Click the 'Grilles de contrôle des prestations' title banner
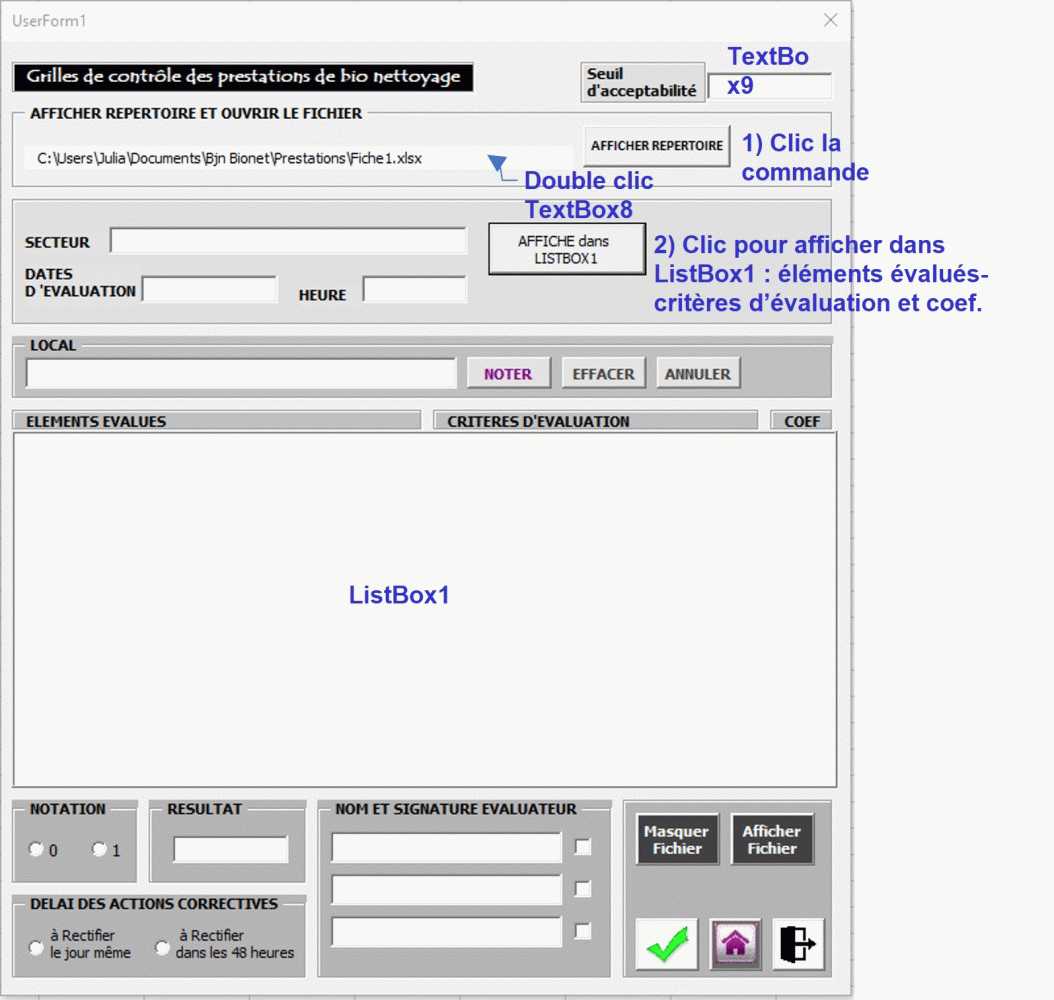 243,77
